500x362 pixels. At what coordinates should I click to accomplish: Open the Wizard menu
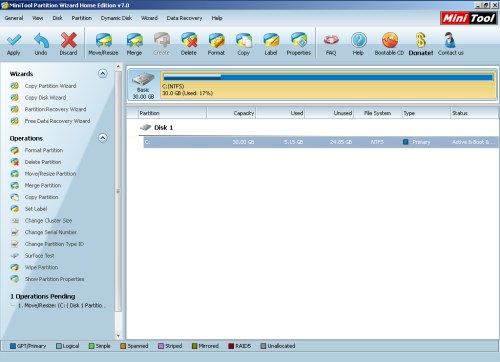(149, 18)
